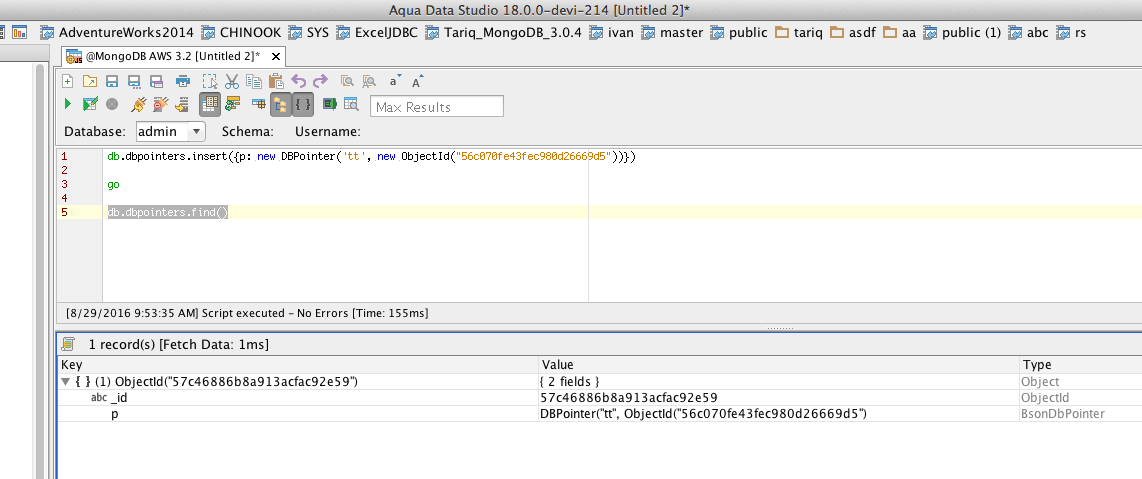Open a file with the folder icon
The image size is (1142, 479).
pos(90,82)
